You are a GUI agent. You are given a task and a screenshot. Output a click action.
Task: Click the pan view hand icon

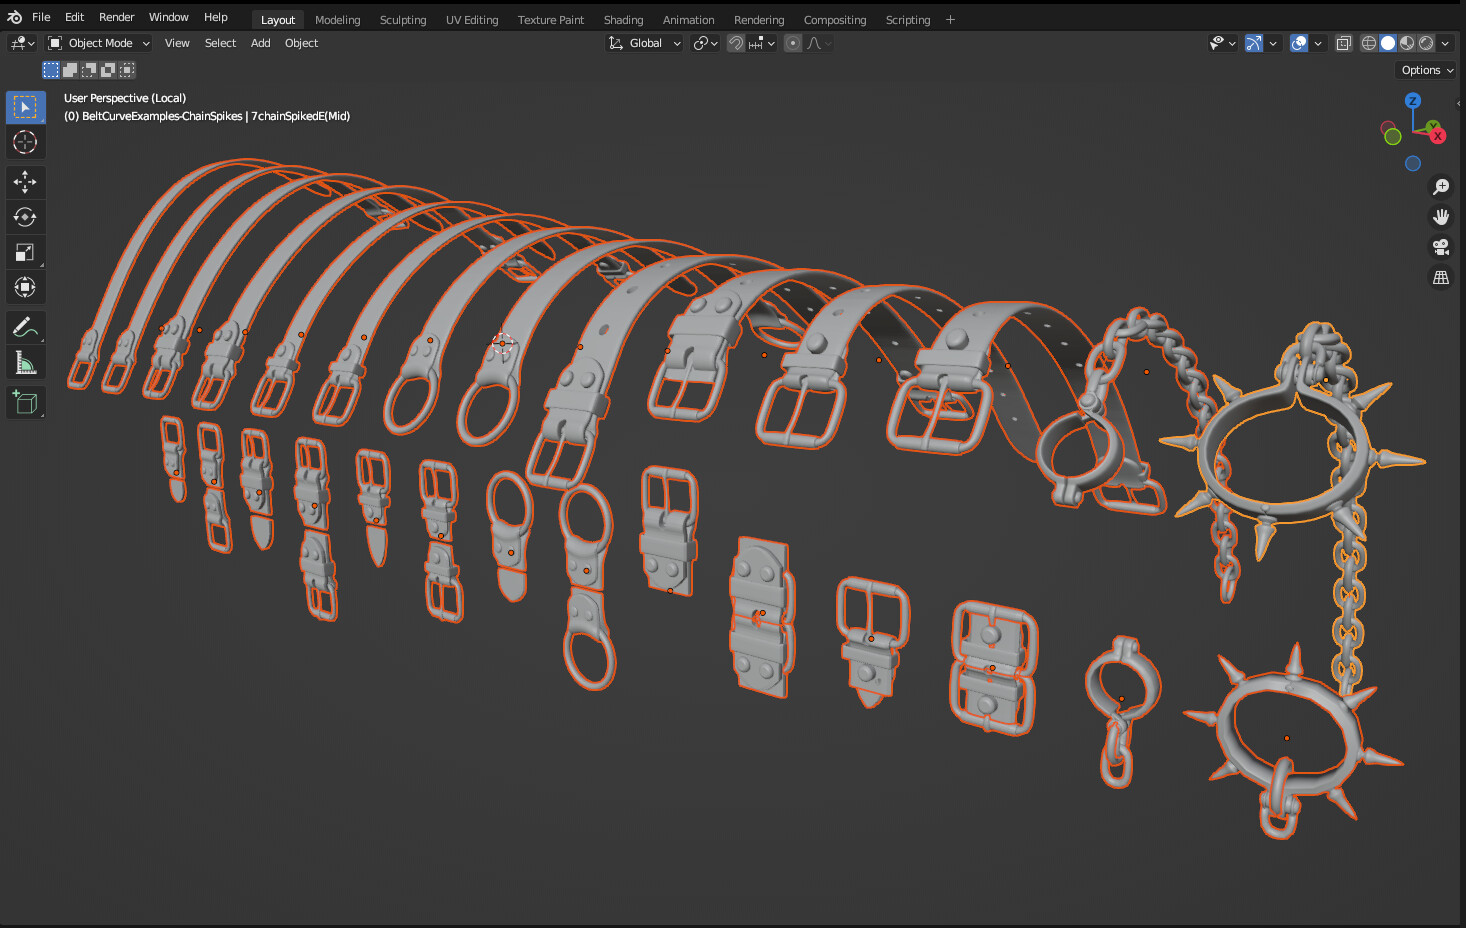(x=1441, y=217)
